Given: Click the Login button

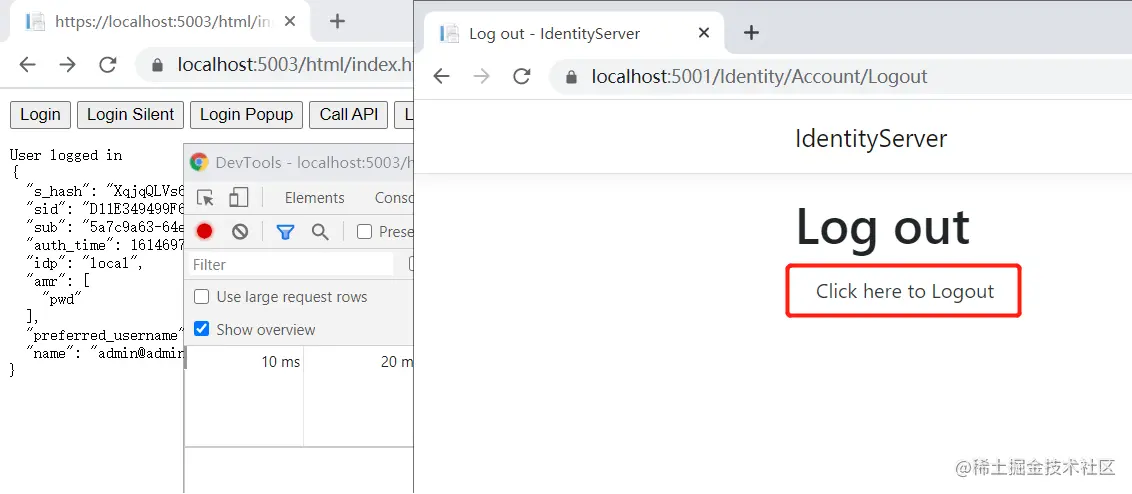Looking at the screenshot, I should [40, 115].
